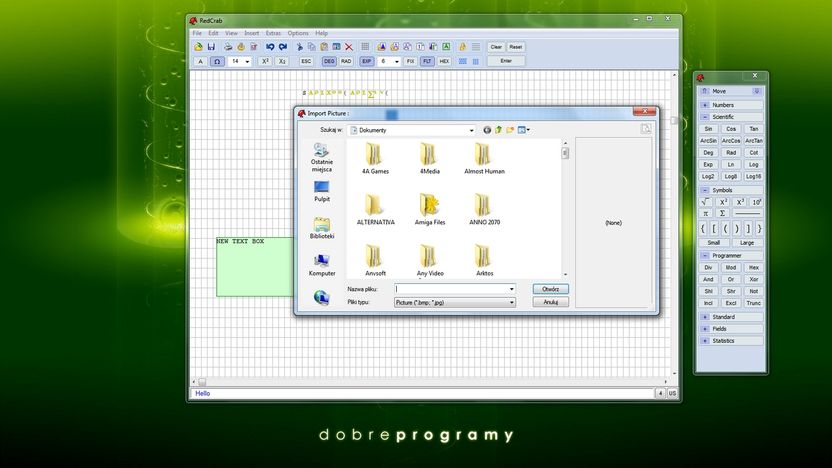Toggle the EXP notation button
832x468 pixels.
(x=366, y=61)
